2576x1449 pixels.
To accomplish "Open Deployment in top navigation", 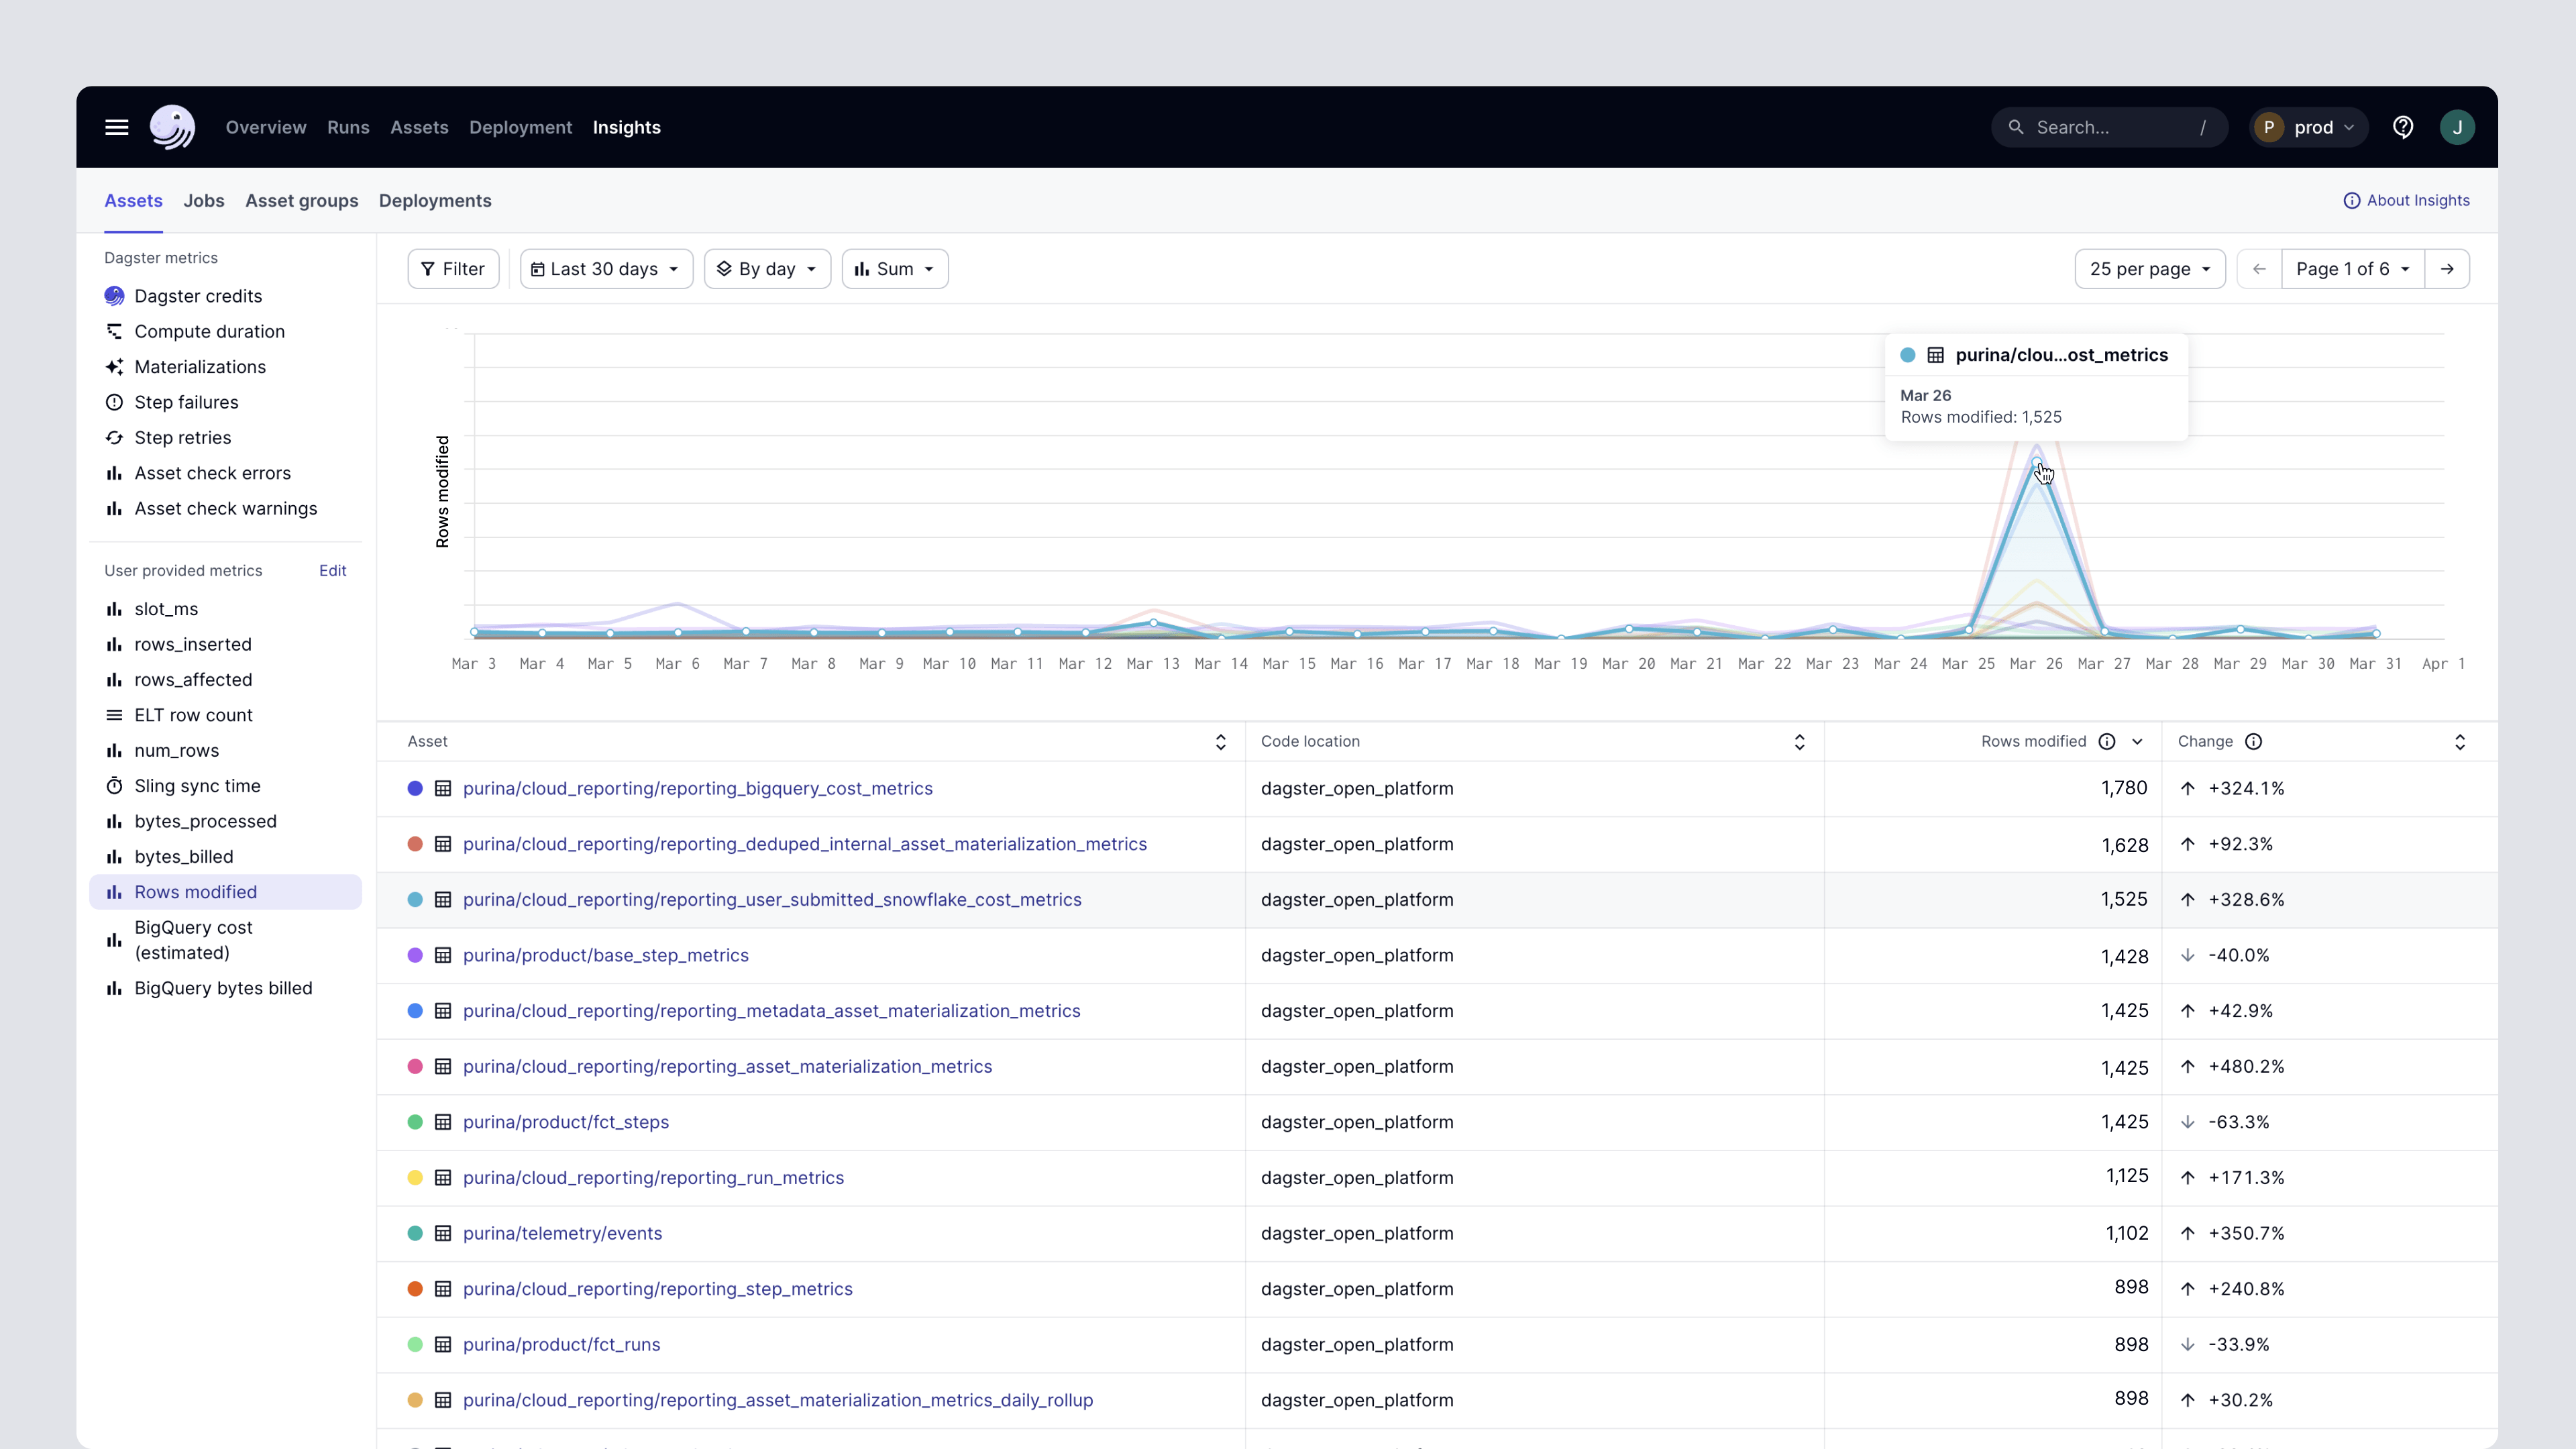I will click(x=520, y=127).
